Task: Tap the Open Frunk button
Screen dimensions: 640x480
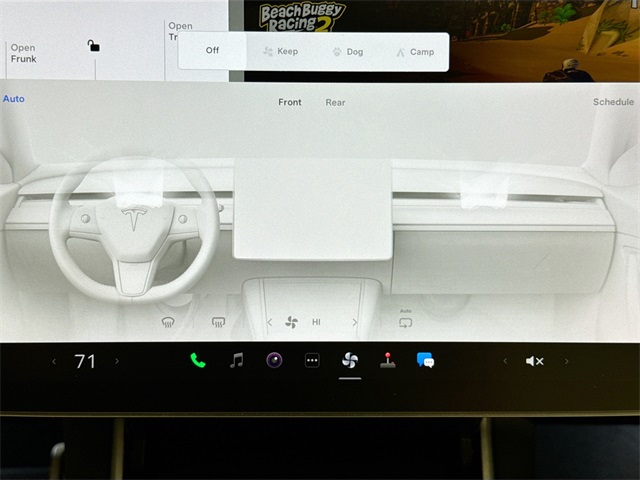Action: tap(24, 53)
